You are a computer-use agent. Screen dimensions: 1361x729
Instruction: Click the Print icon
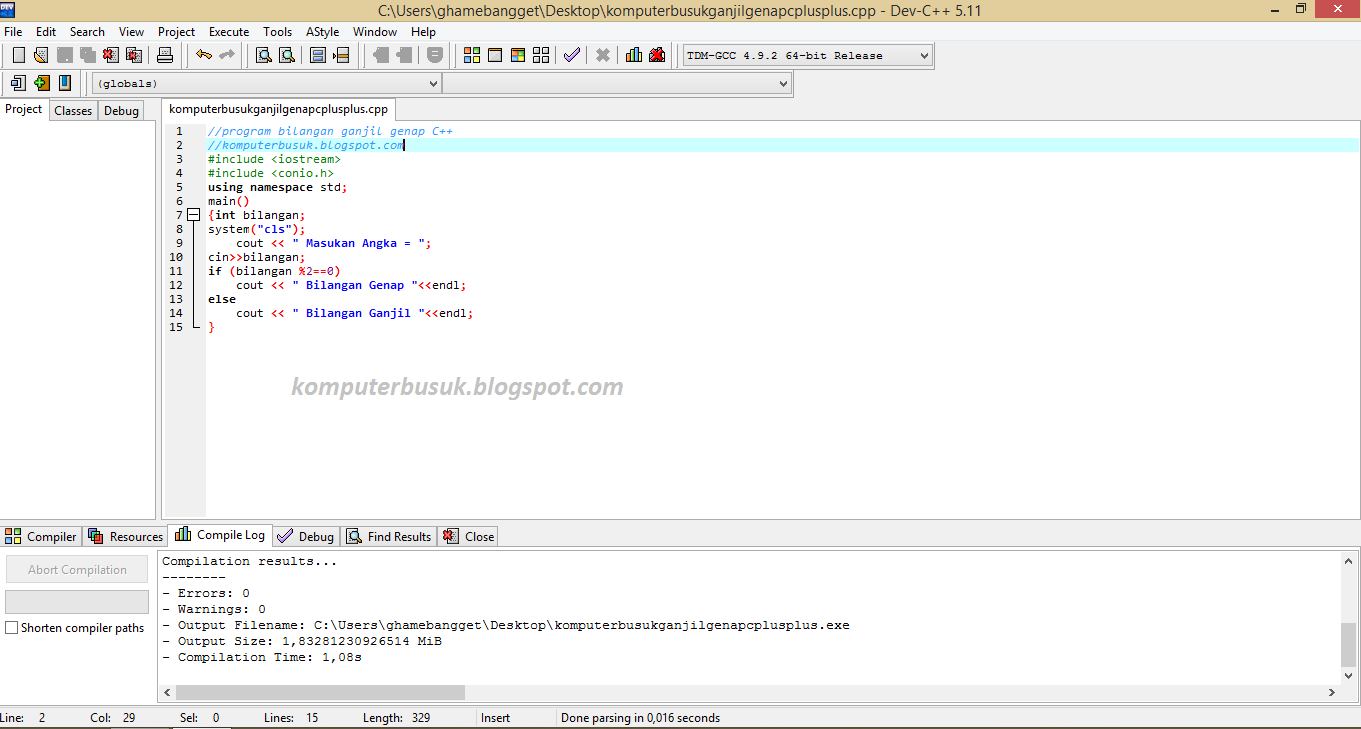(x=165, y=55)
